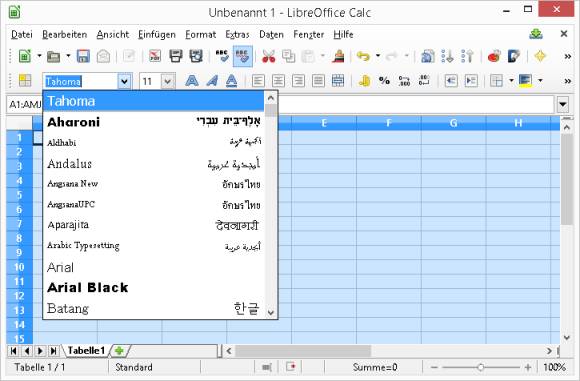Align text left

point(258,81)
